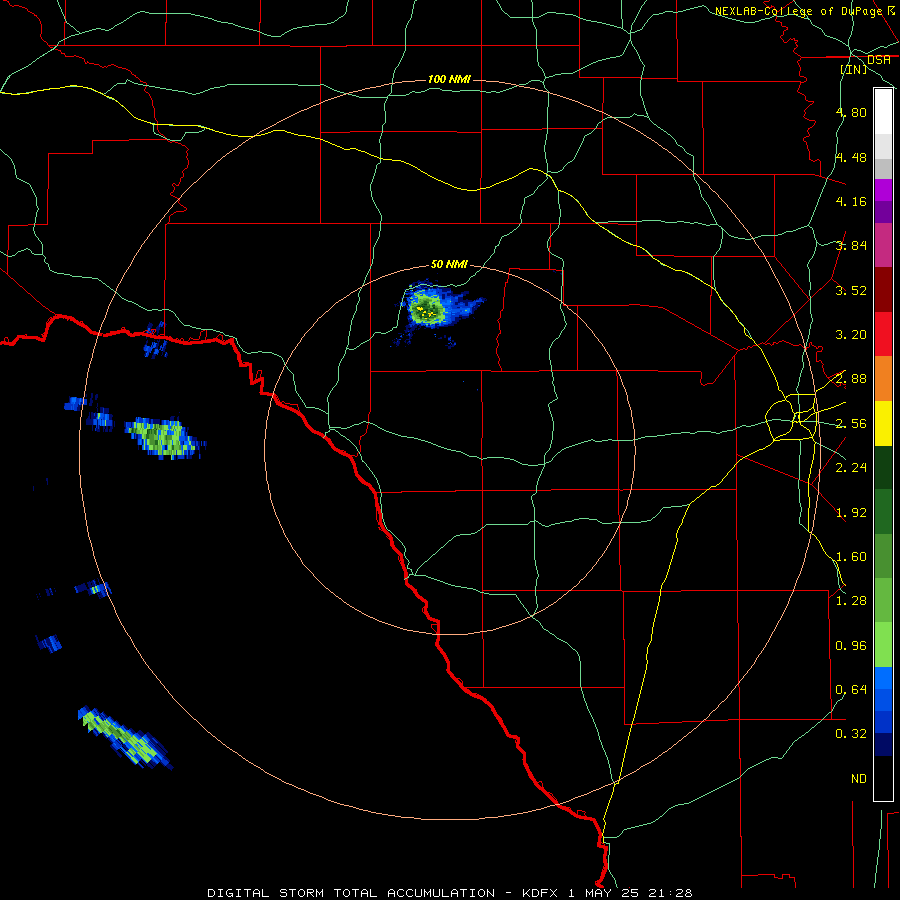Click the dark navy swatch above ND

click(x=883, y=745)
